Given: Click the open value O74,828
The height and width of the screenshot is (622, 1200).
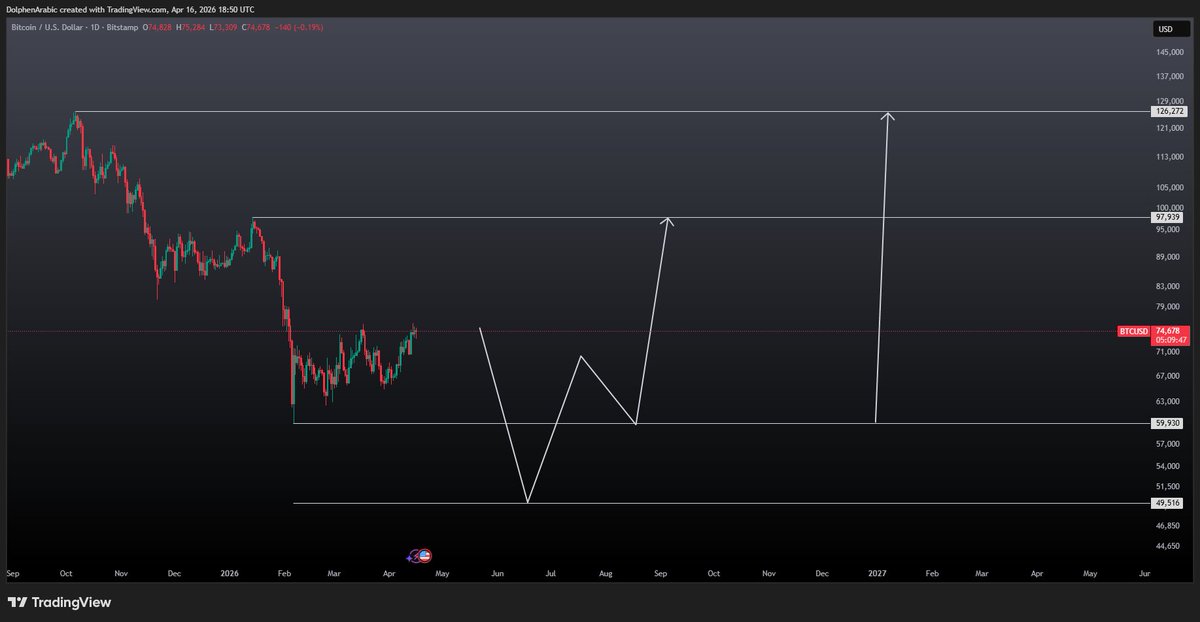Looking at the screenshot, I should 157,27.
